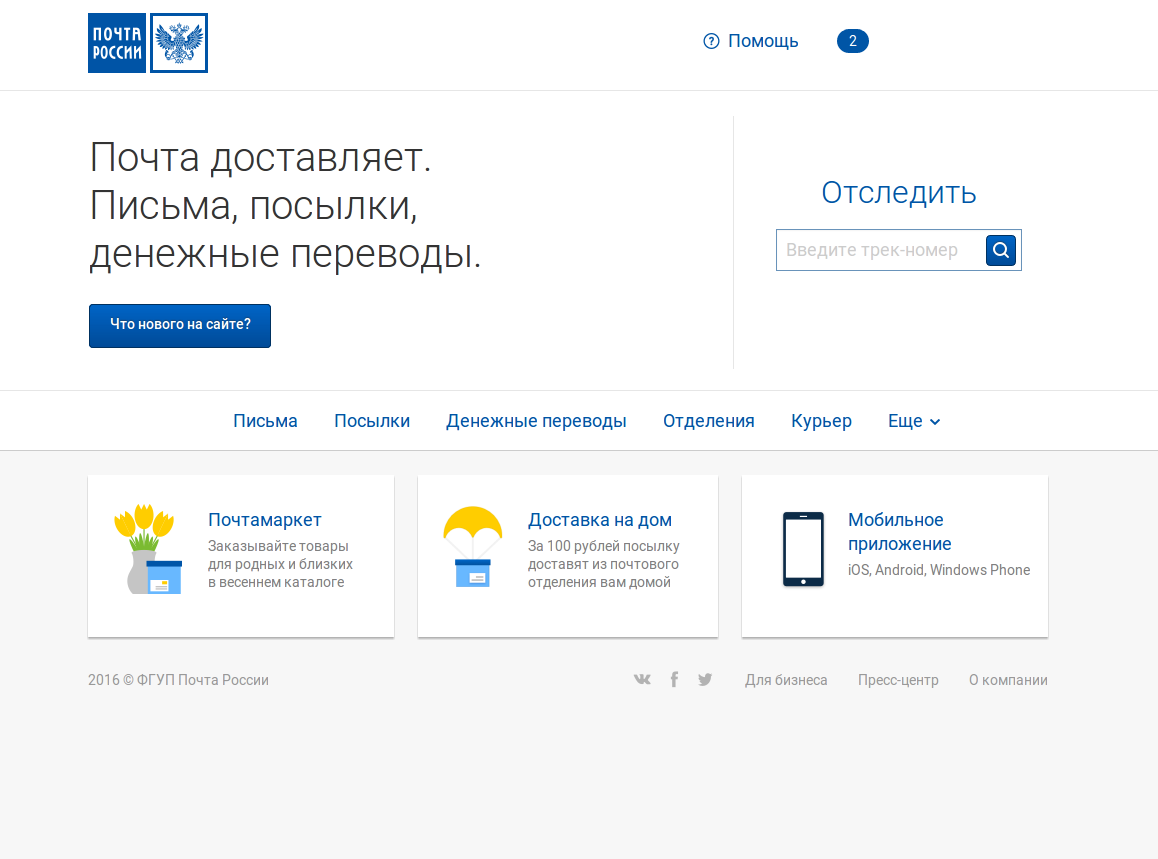Click the iOS, Android, Windows Phone text
Viewport: 1158px width, 859px height.
(x=939, y=570)
